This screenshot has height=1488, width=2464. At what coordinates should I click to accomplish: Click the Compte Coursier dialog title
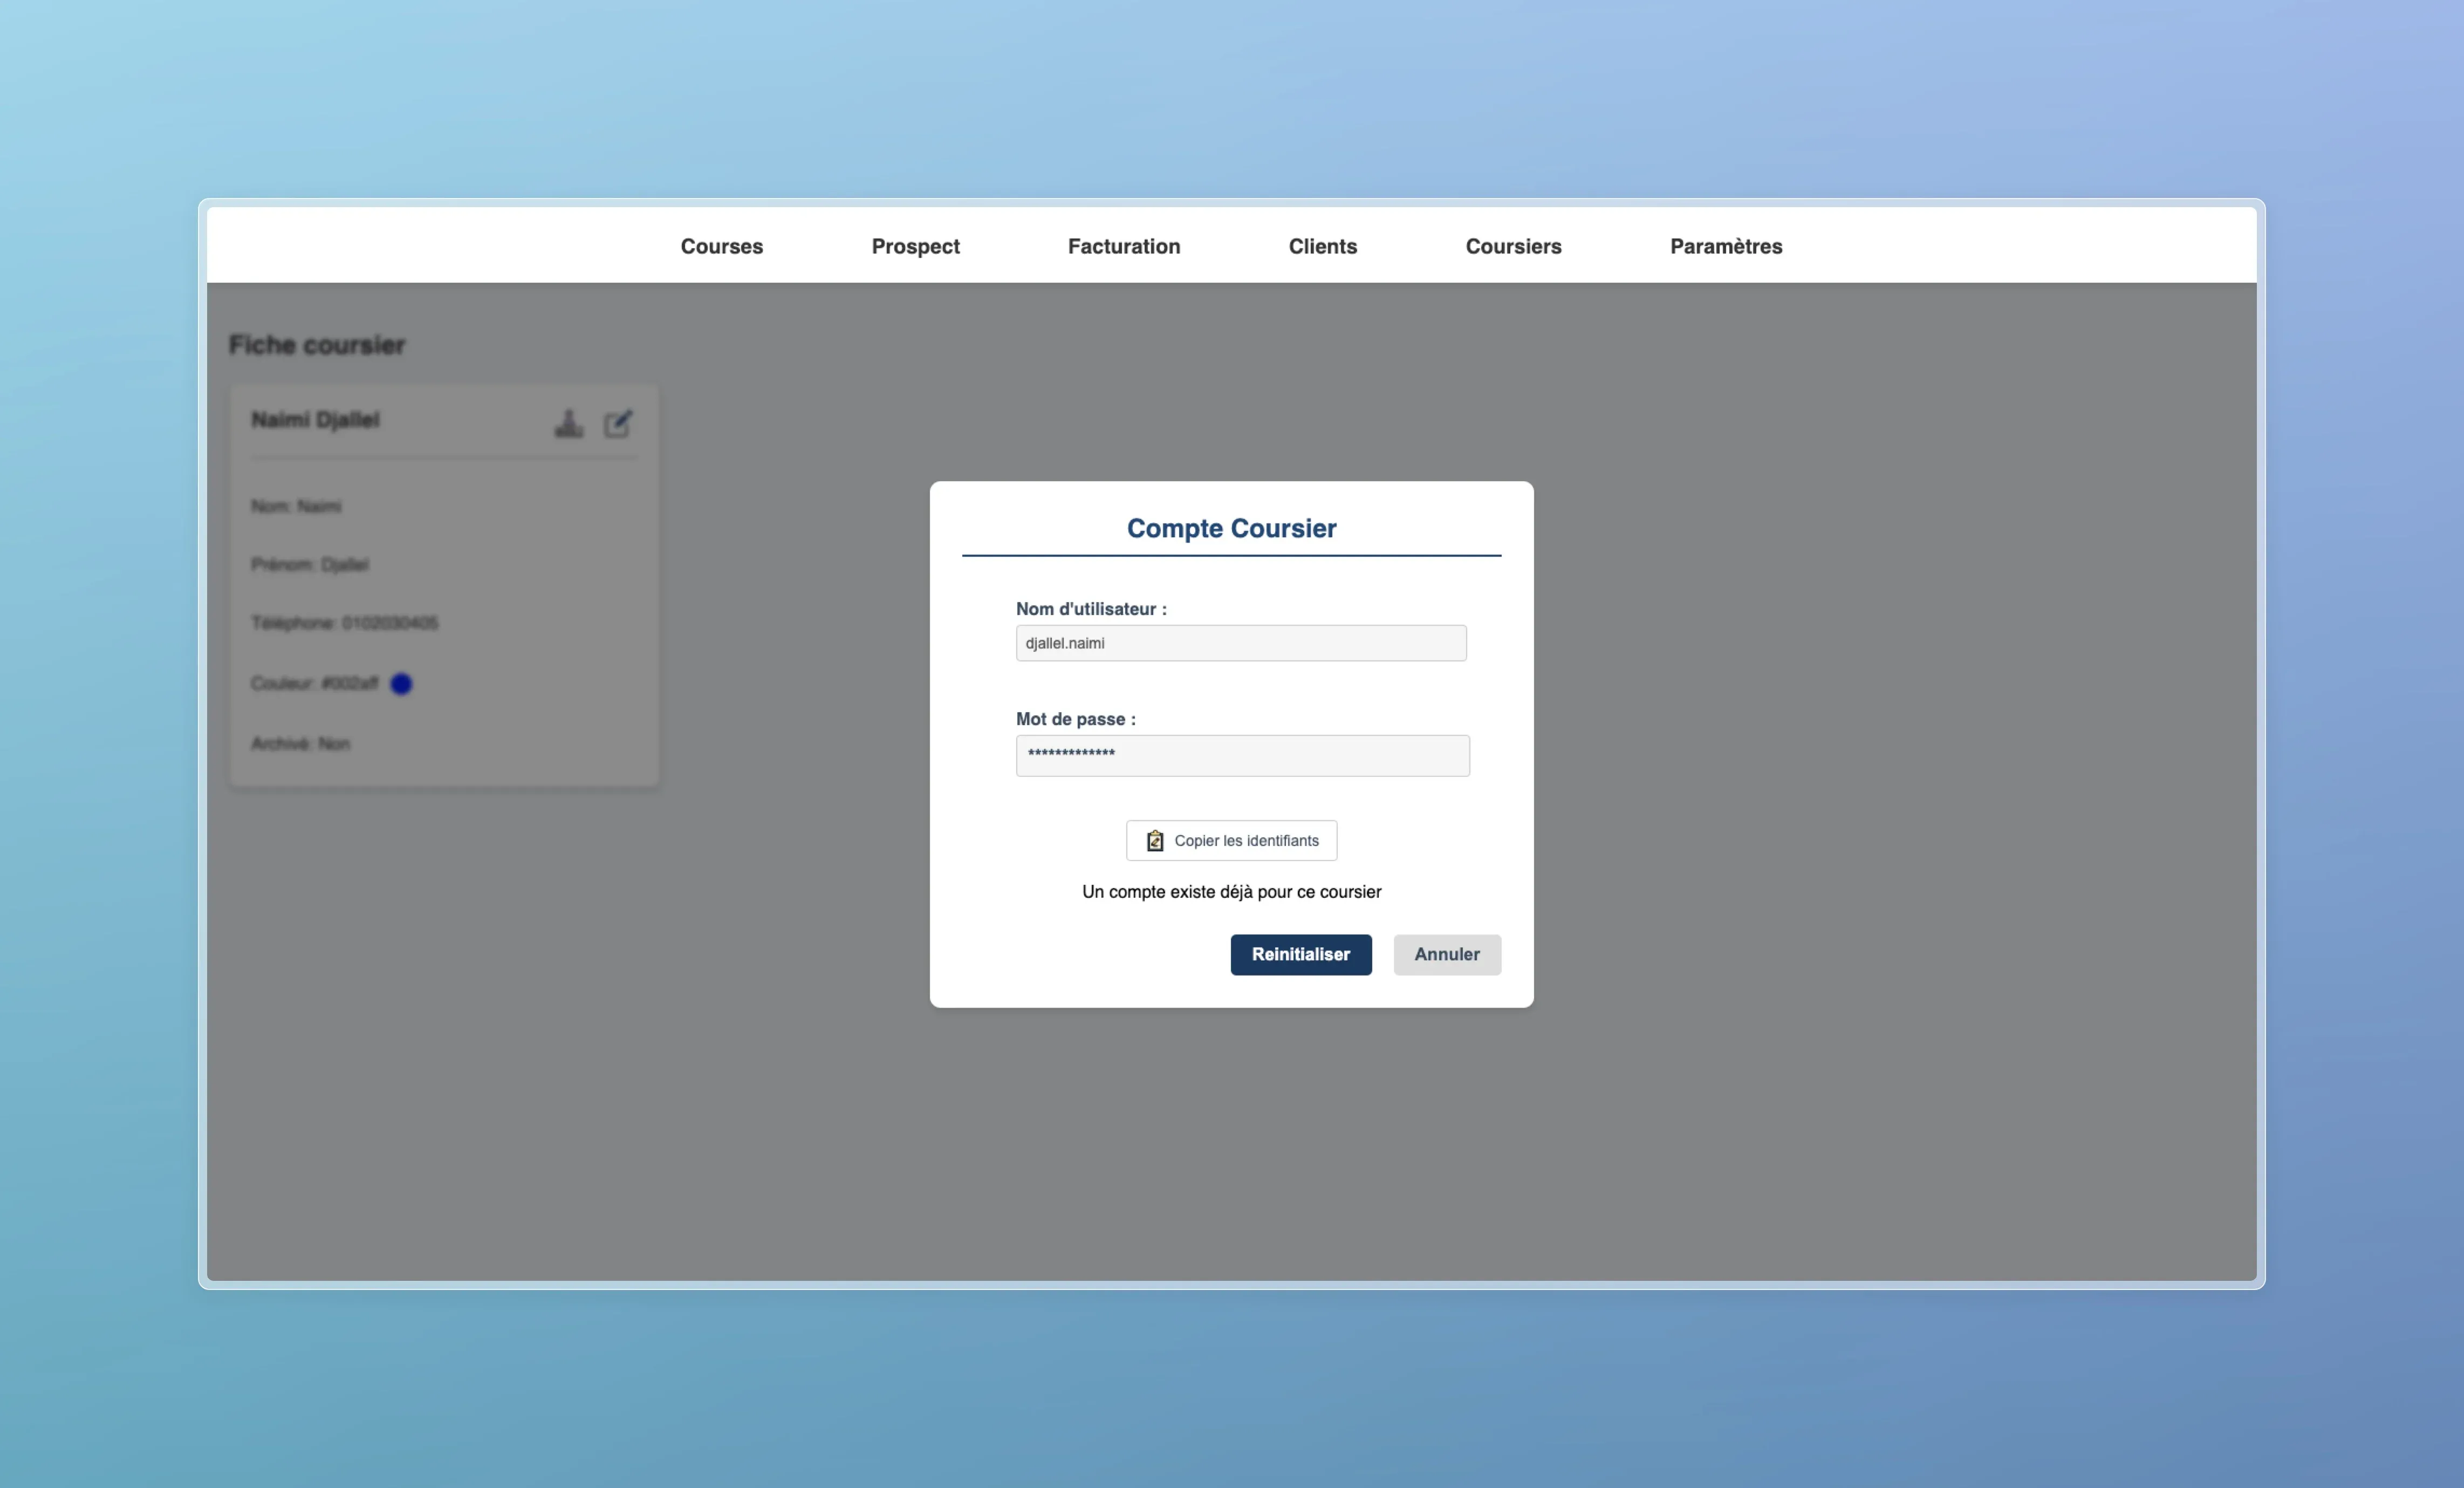coord(1231,528)
